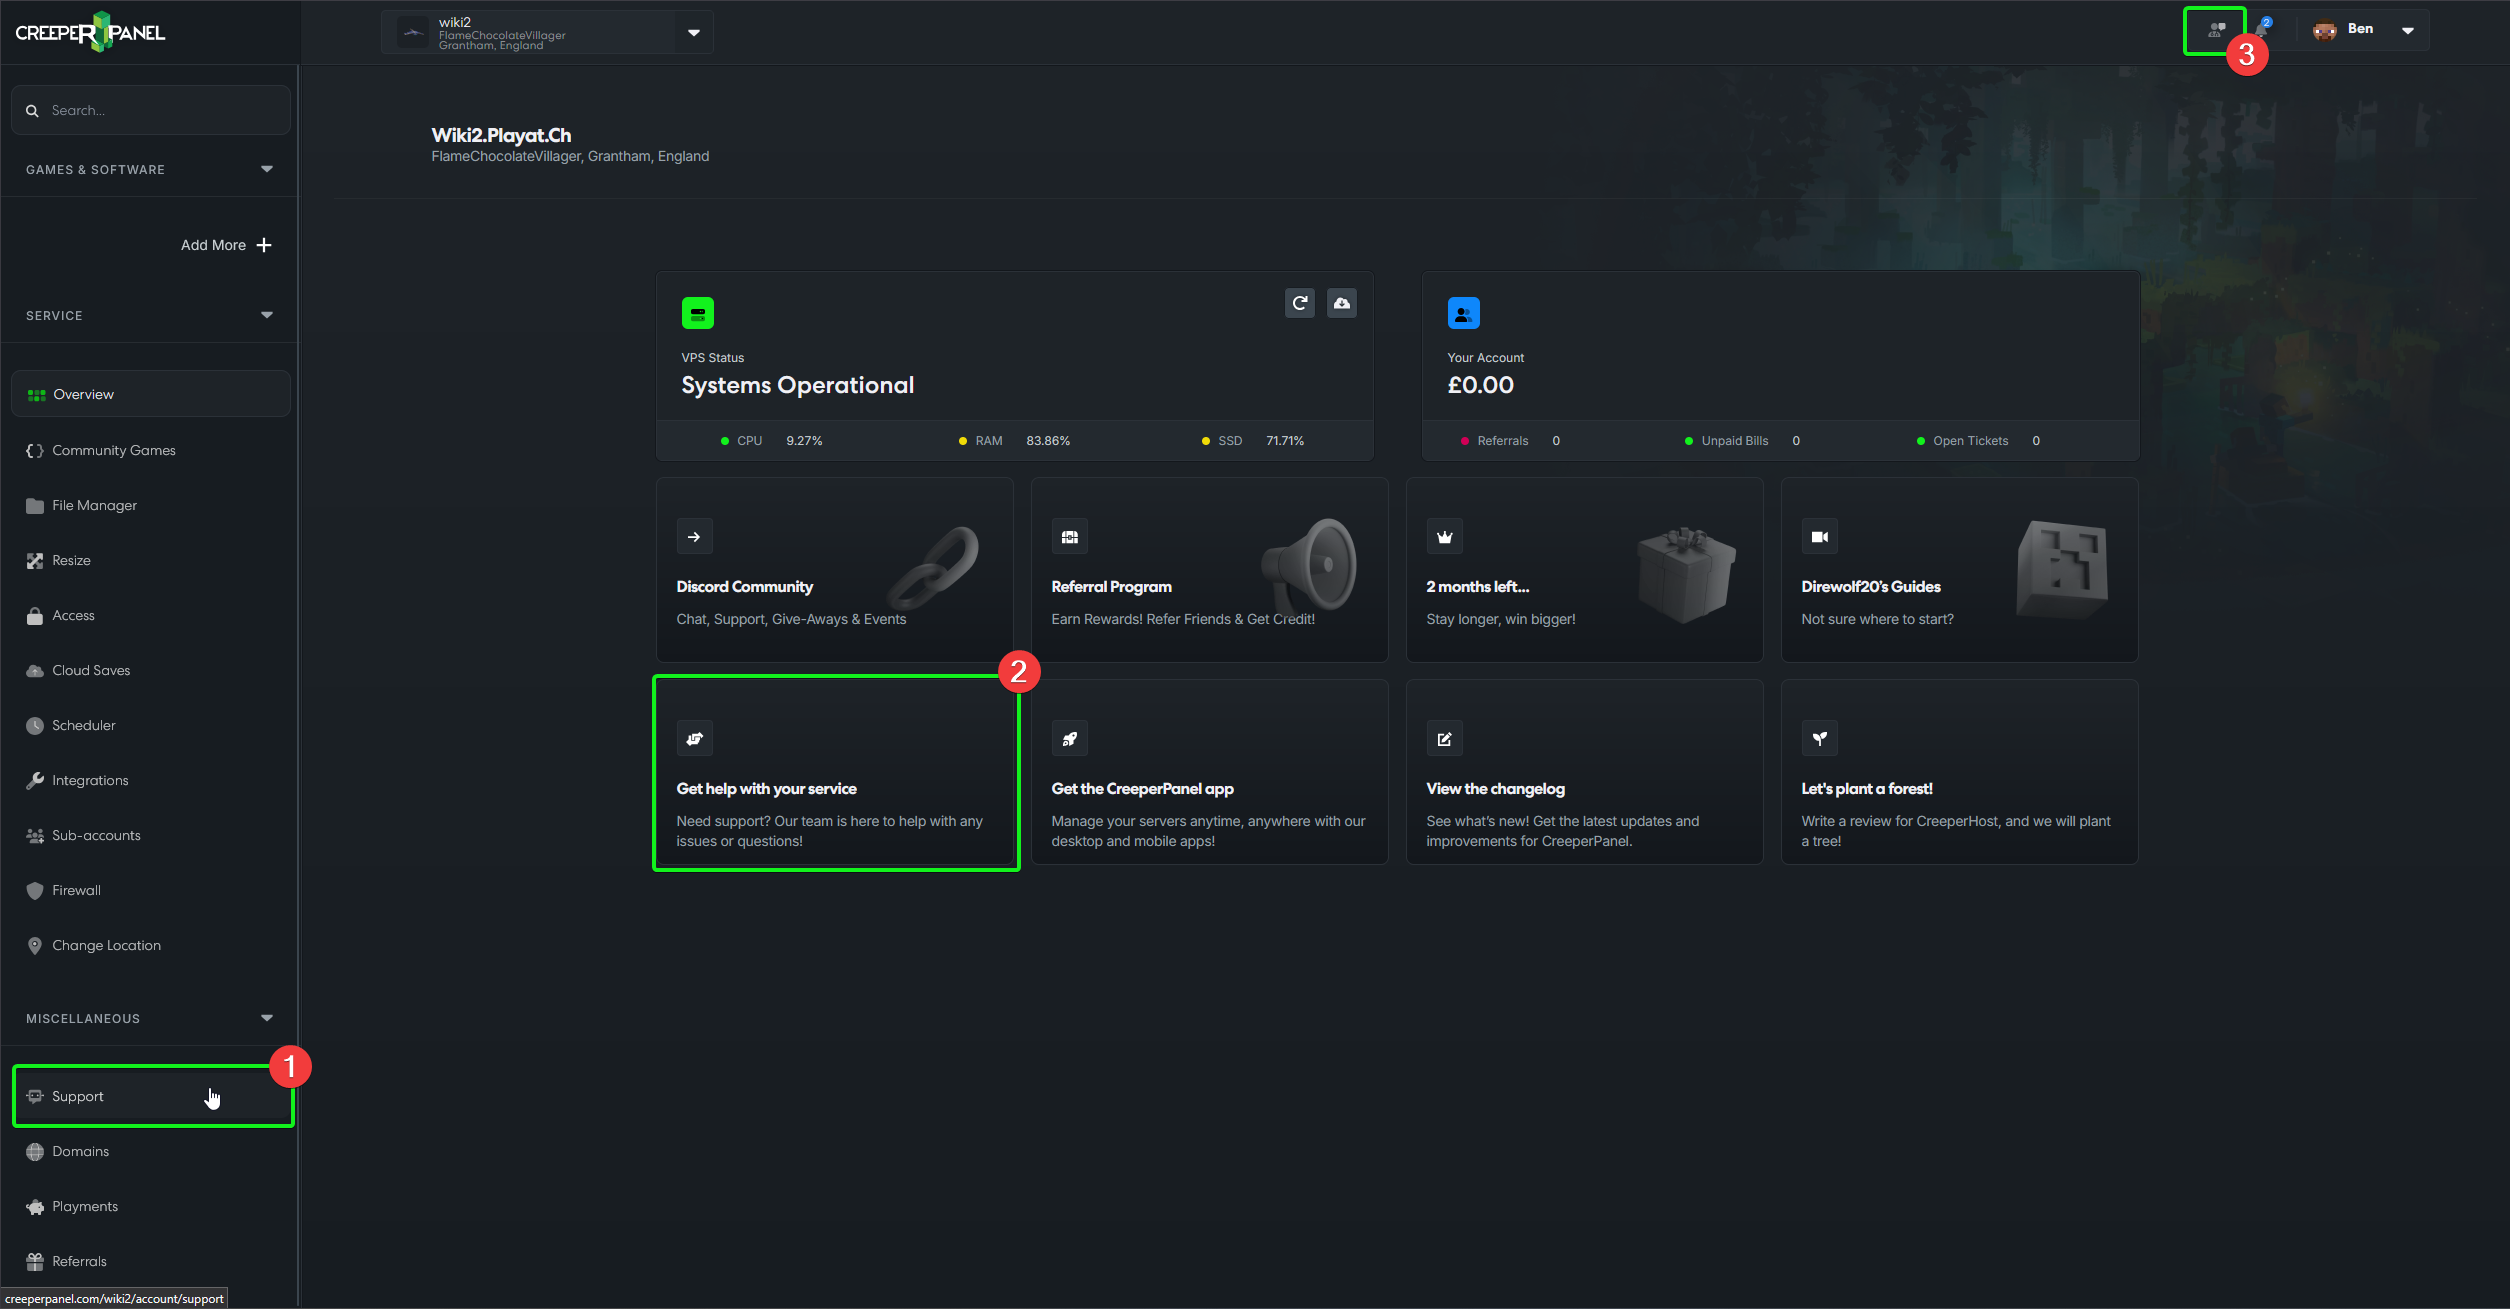2510x1309 pixels.
Task: Open the notifications bell icon
Action: pos(2261,30)
